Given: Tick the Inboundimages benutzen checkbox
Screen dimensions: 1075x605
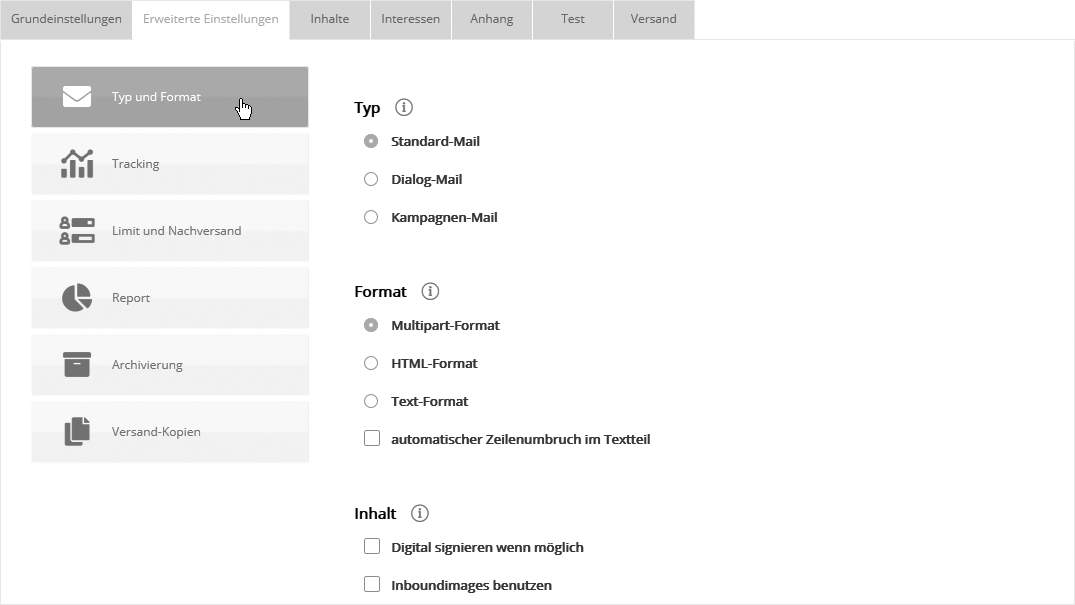Looking at the screenshot, I should 372,585.
